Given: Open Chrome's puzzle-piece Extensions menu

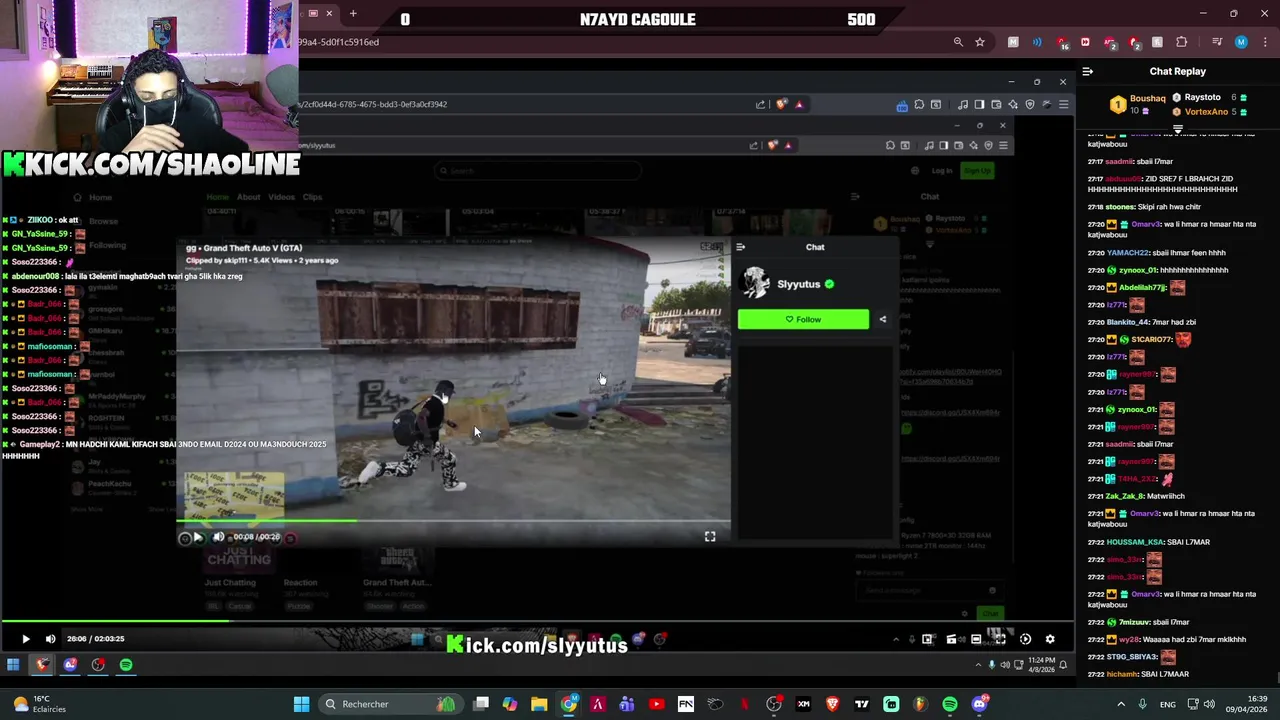Looking at the screenshot, I should (1182, 42).
